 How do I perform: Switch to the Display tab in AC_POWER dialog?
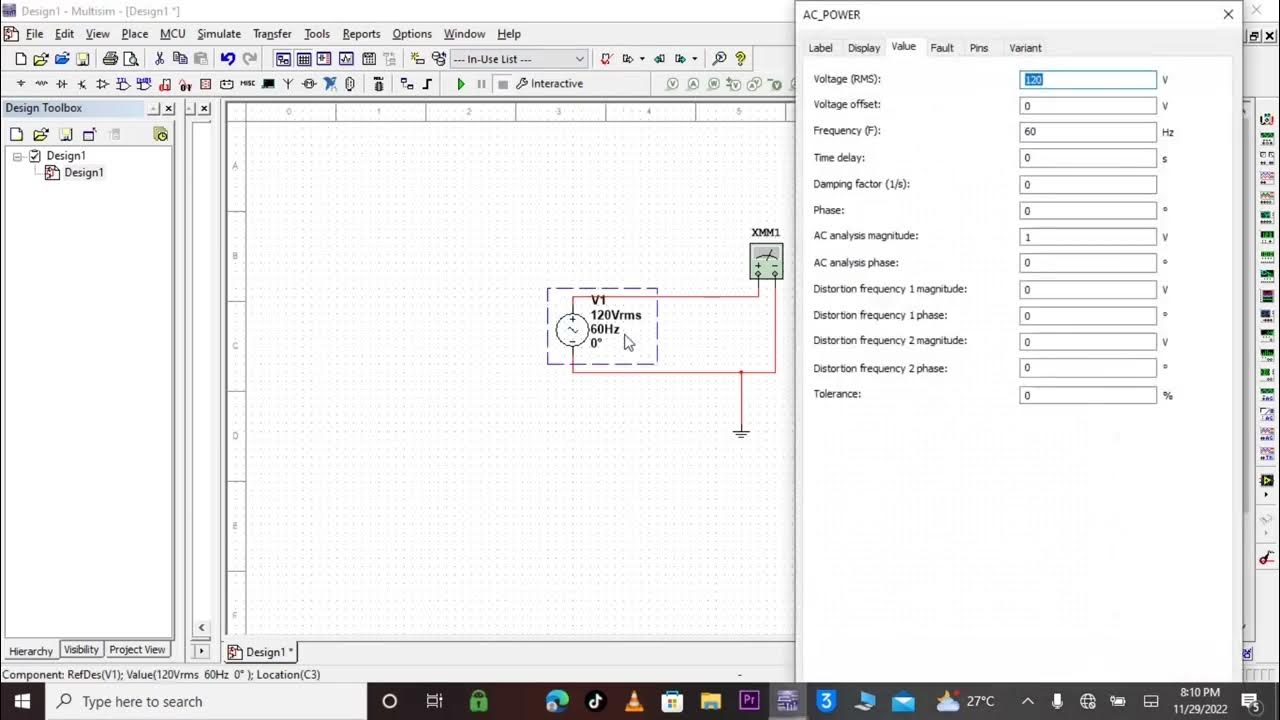[x=864, y=48]
